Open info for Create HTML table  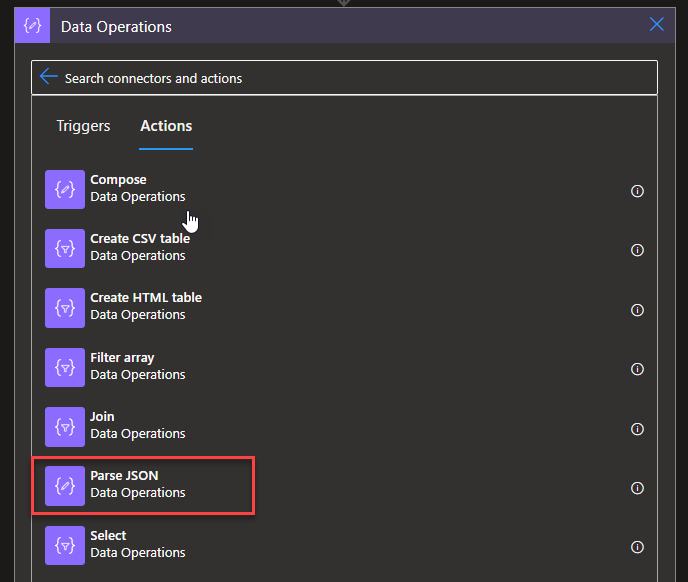click(637, 310)
